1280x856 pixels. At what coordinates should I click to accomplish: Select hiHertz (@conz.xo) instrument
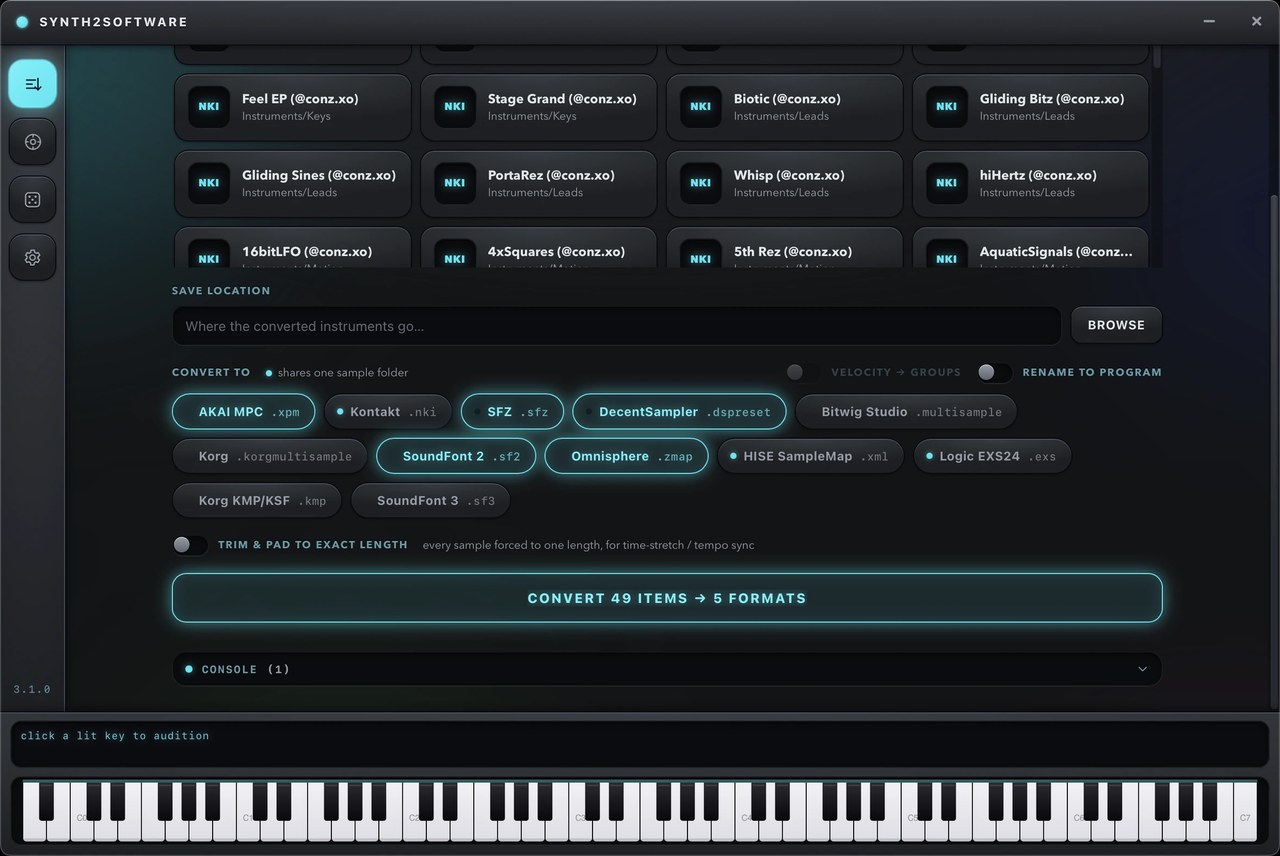coord(1030,183)
